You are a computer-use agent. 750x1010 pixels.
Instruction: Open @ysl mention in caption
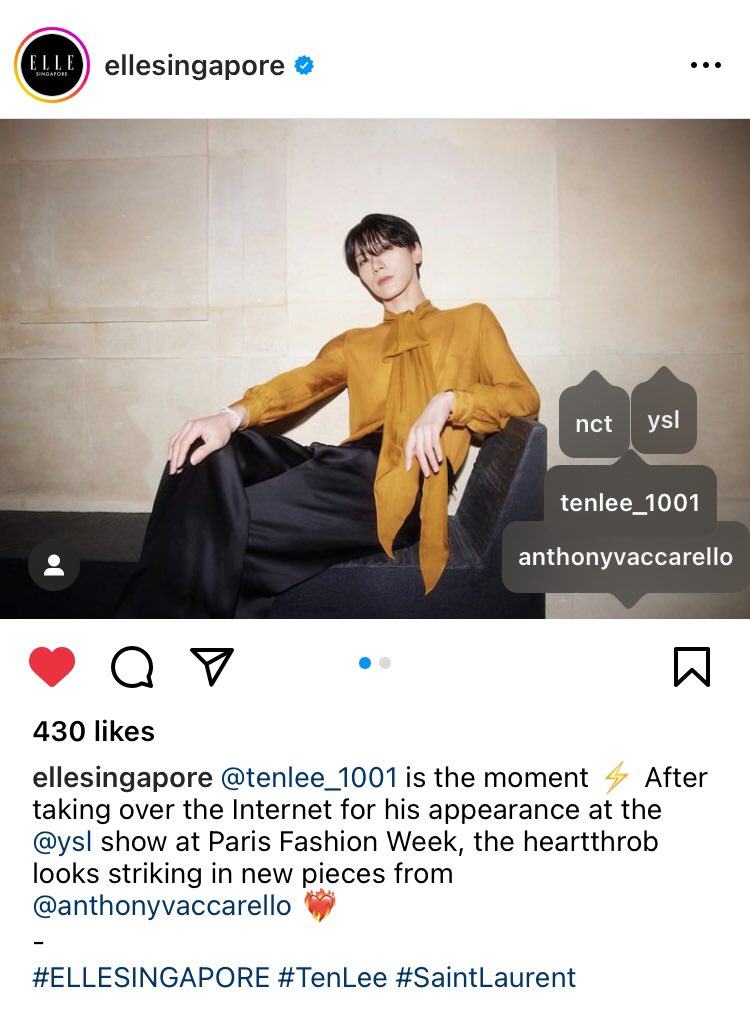point(62,842)
